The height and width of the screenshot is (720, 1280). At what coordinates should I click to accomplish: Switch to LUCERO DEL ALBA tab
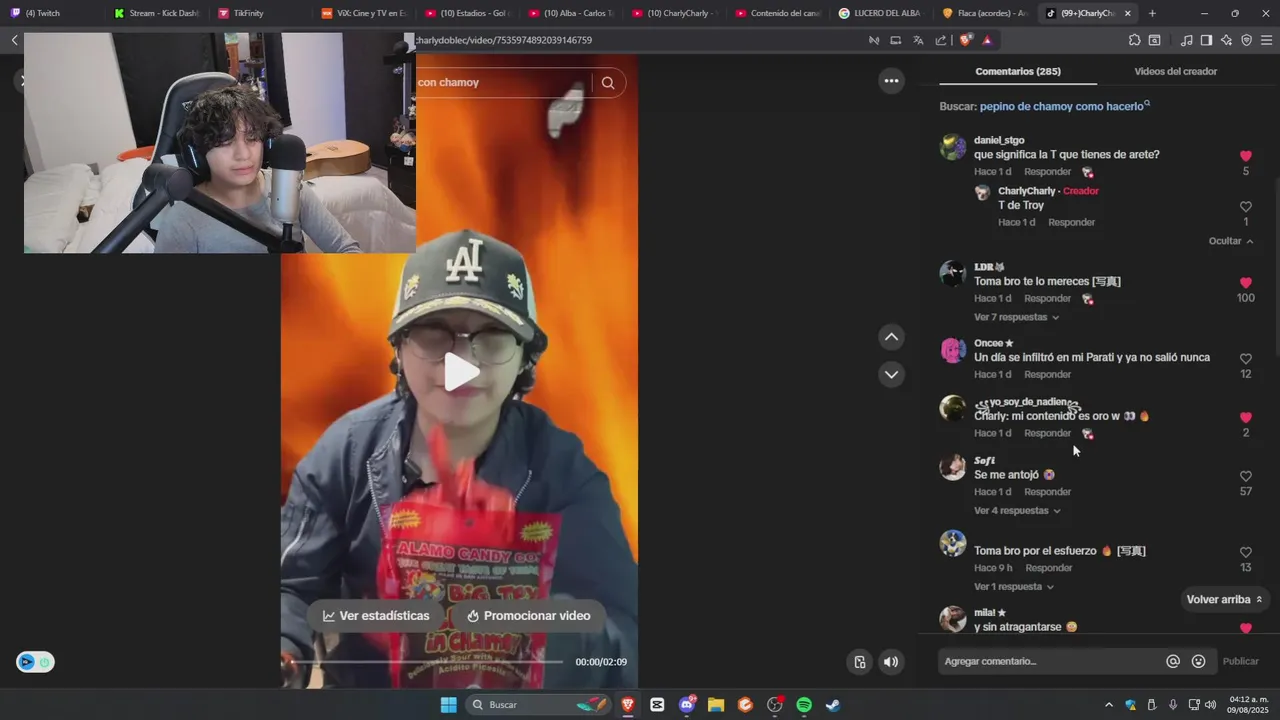(x=881, y=13)
